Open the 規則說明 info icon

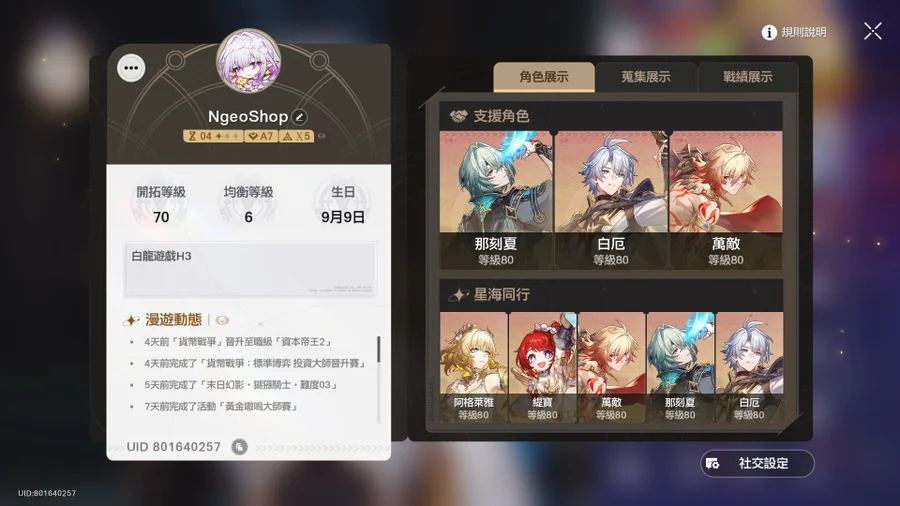(x=769, y=33)
